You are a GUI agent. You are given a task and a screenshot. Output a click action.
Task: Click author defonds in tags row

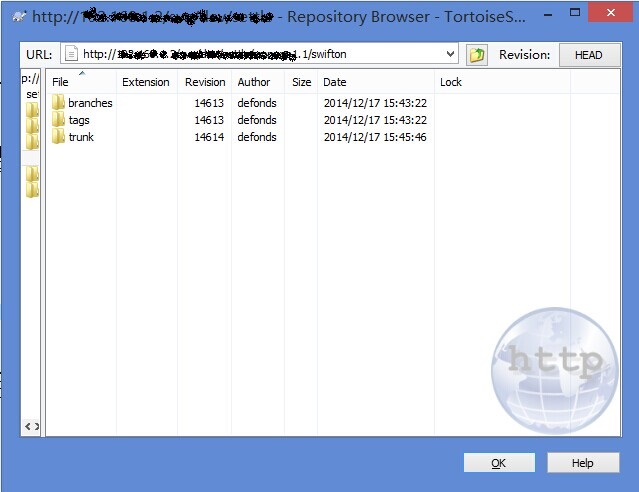(257, 120)
